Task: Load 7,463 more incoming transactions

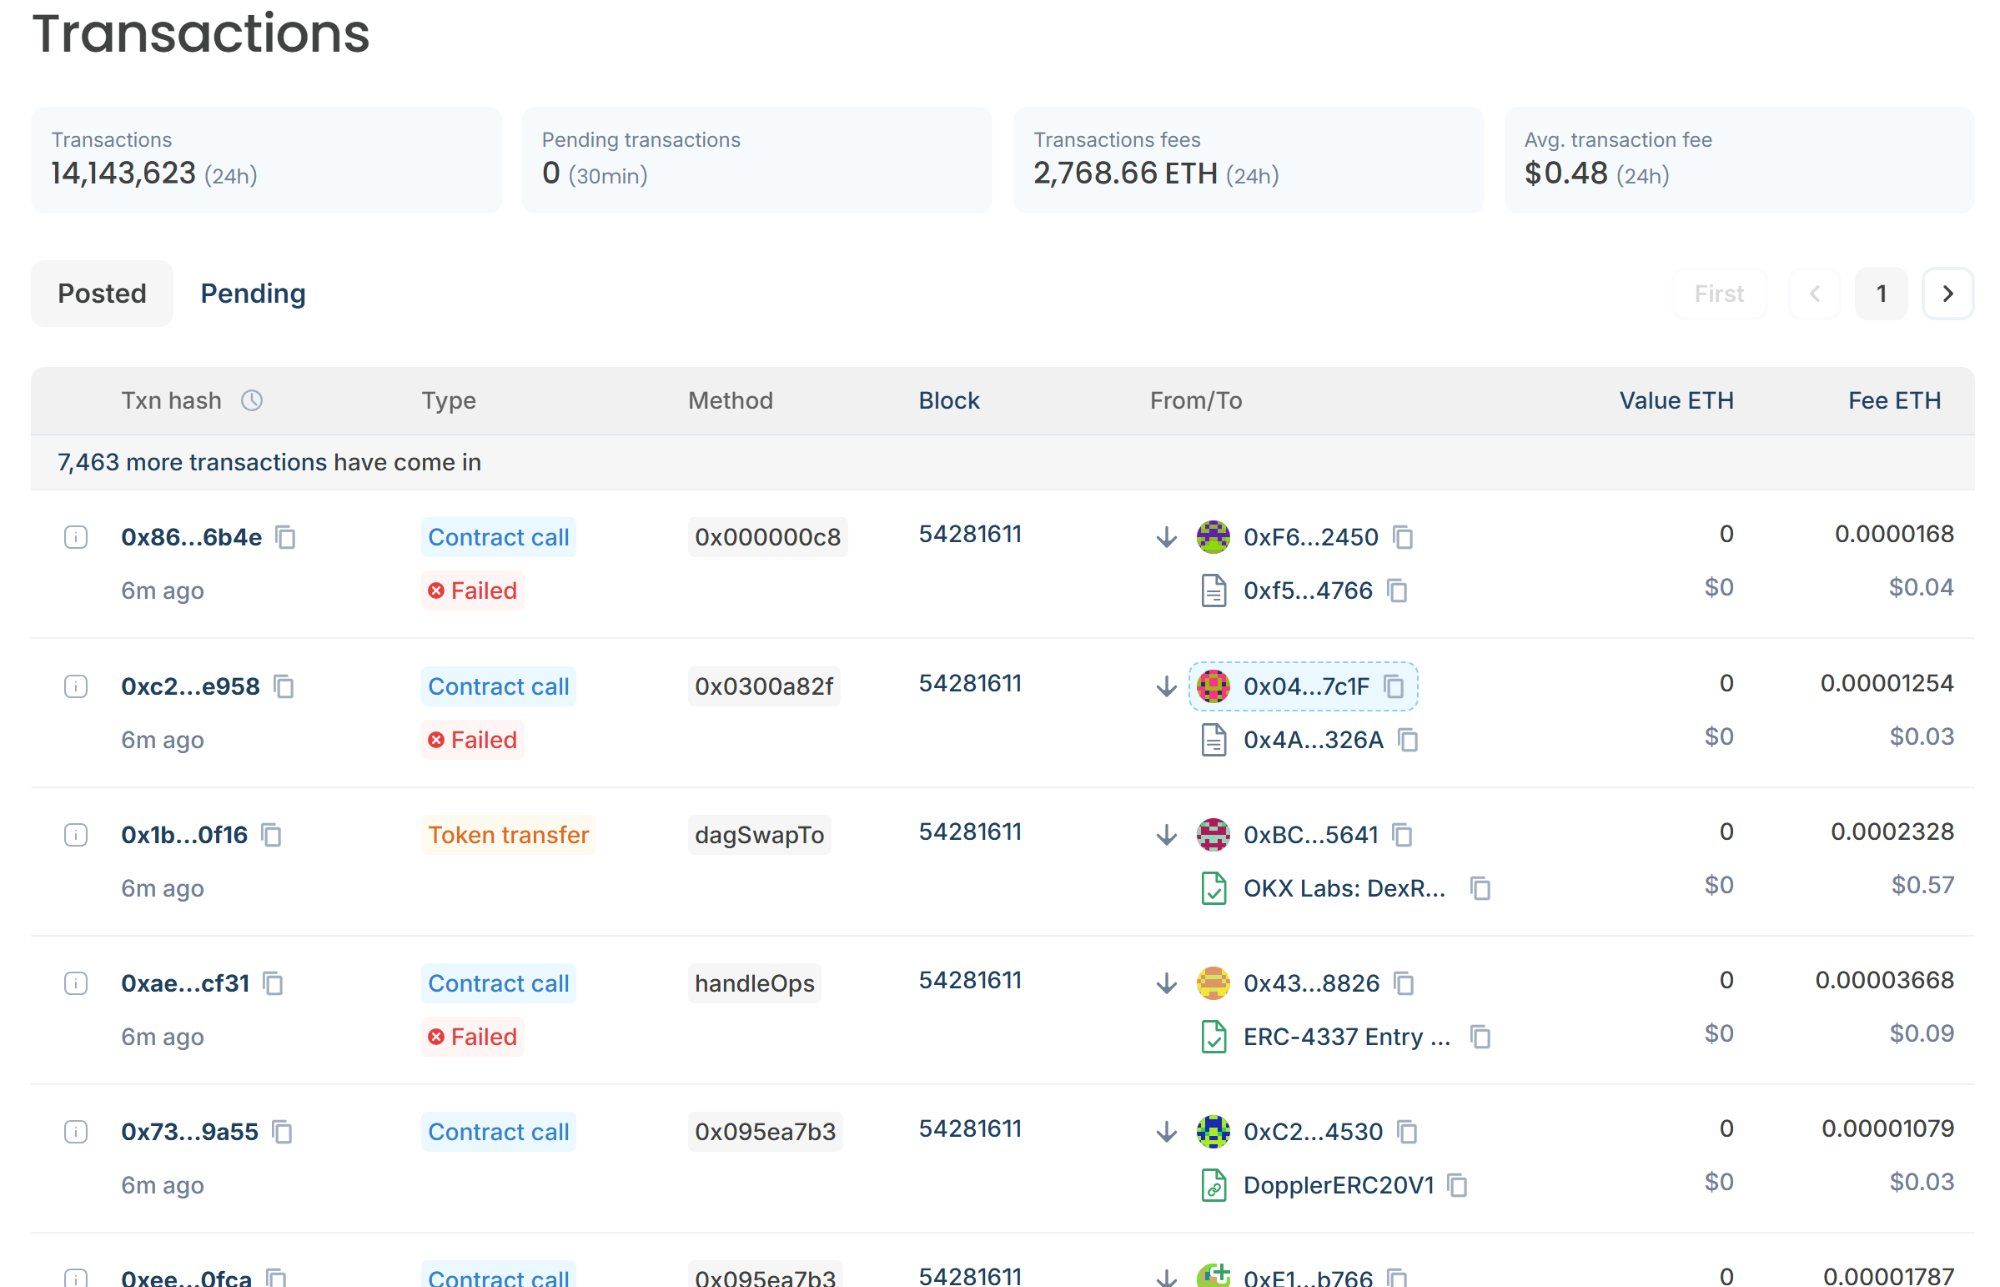Action: coord(269,462)
